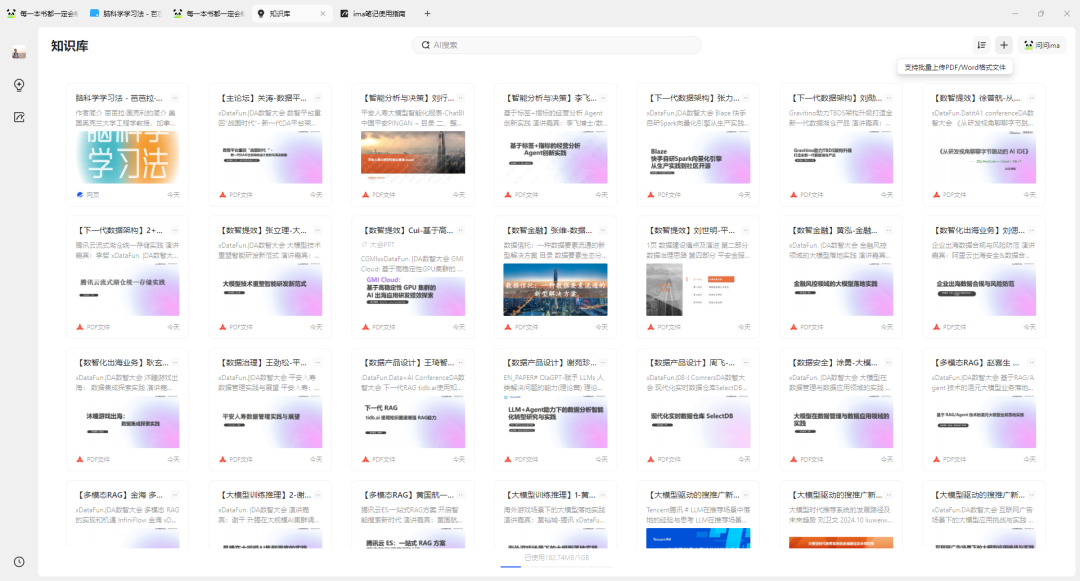Open the city skyline thumbnail on 【智能分析与决策】刘行 card

pyautogui.click(x=413, y=152)
